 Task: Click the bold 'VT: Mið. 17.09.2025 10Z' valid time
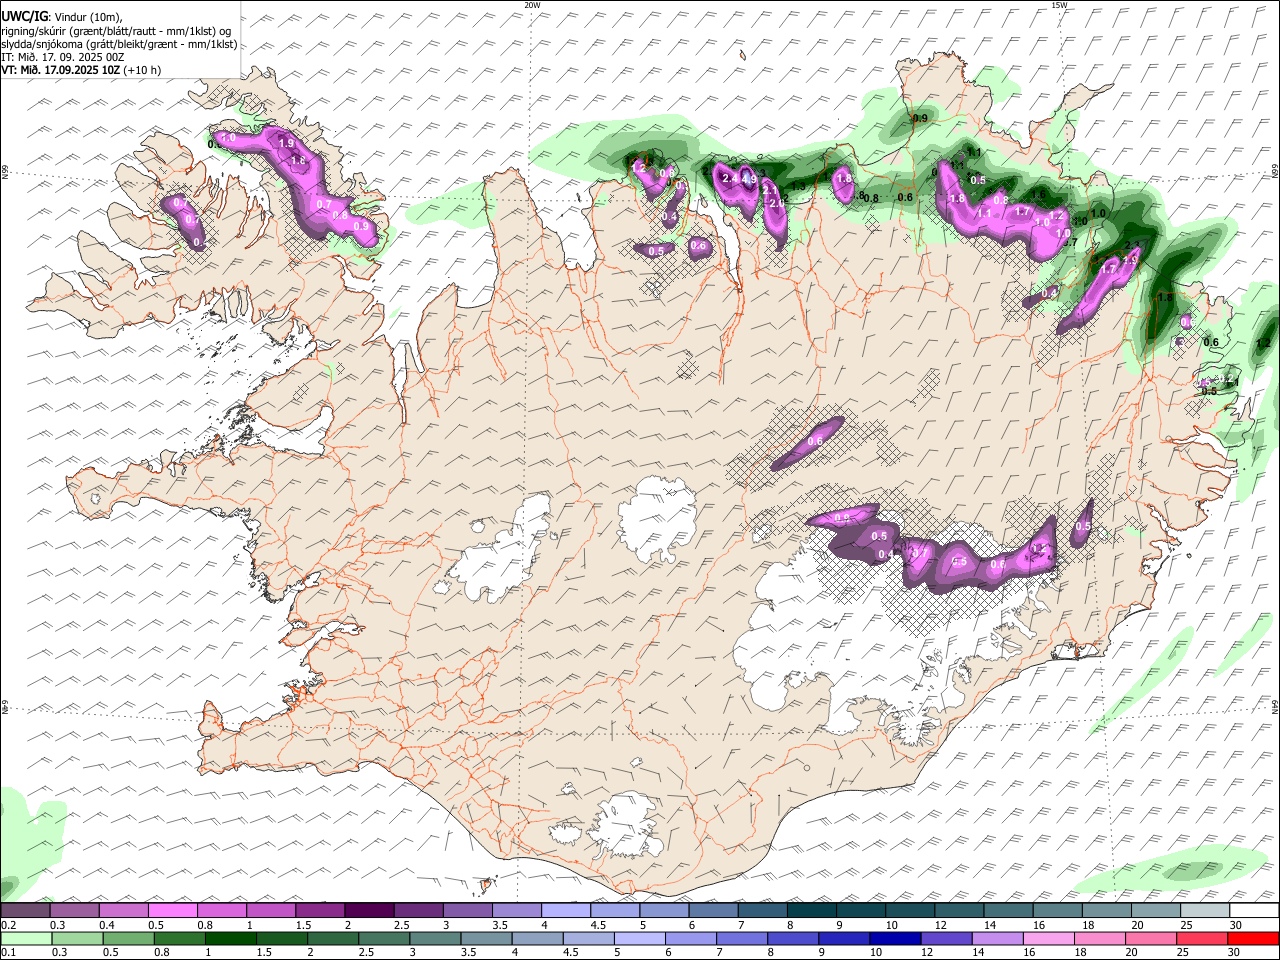pyautogui.click(x=61, y=70)
